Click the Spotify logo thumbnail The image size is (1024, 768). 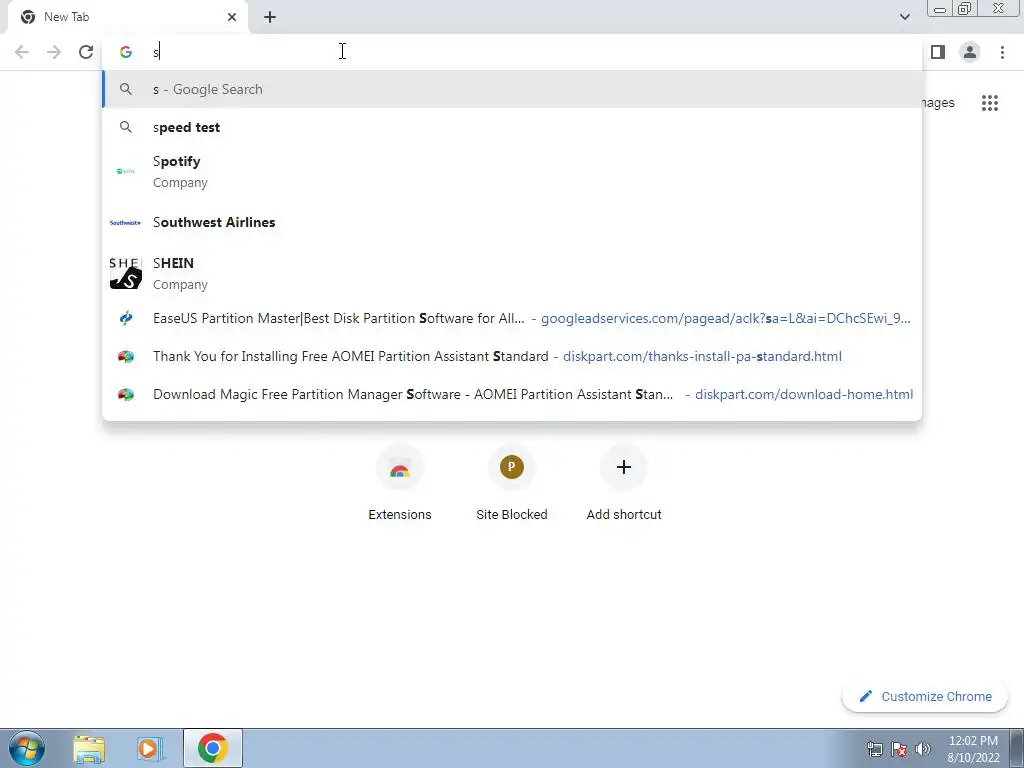(x=125, y=171)
